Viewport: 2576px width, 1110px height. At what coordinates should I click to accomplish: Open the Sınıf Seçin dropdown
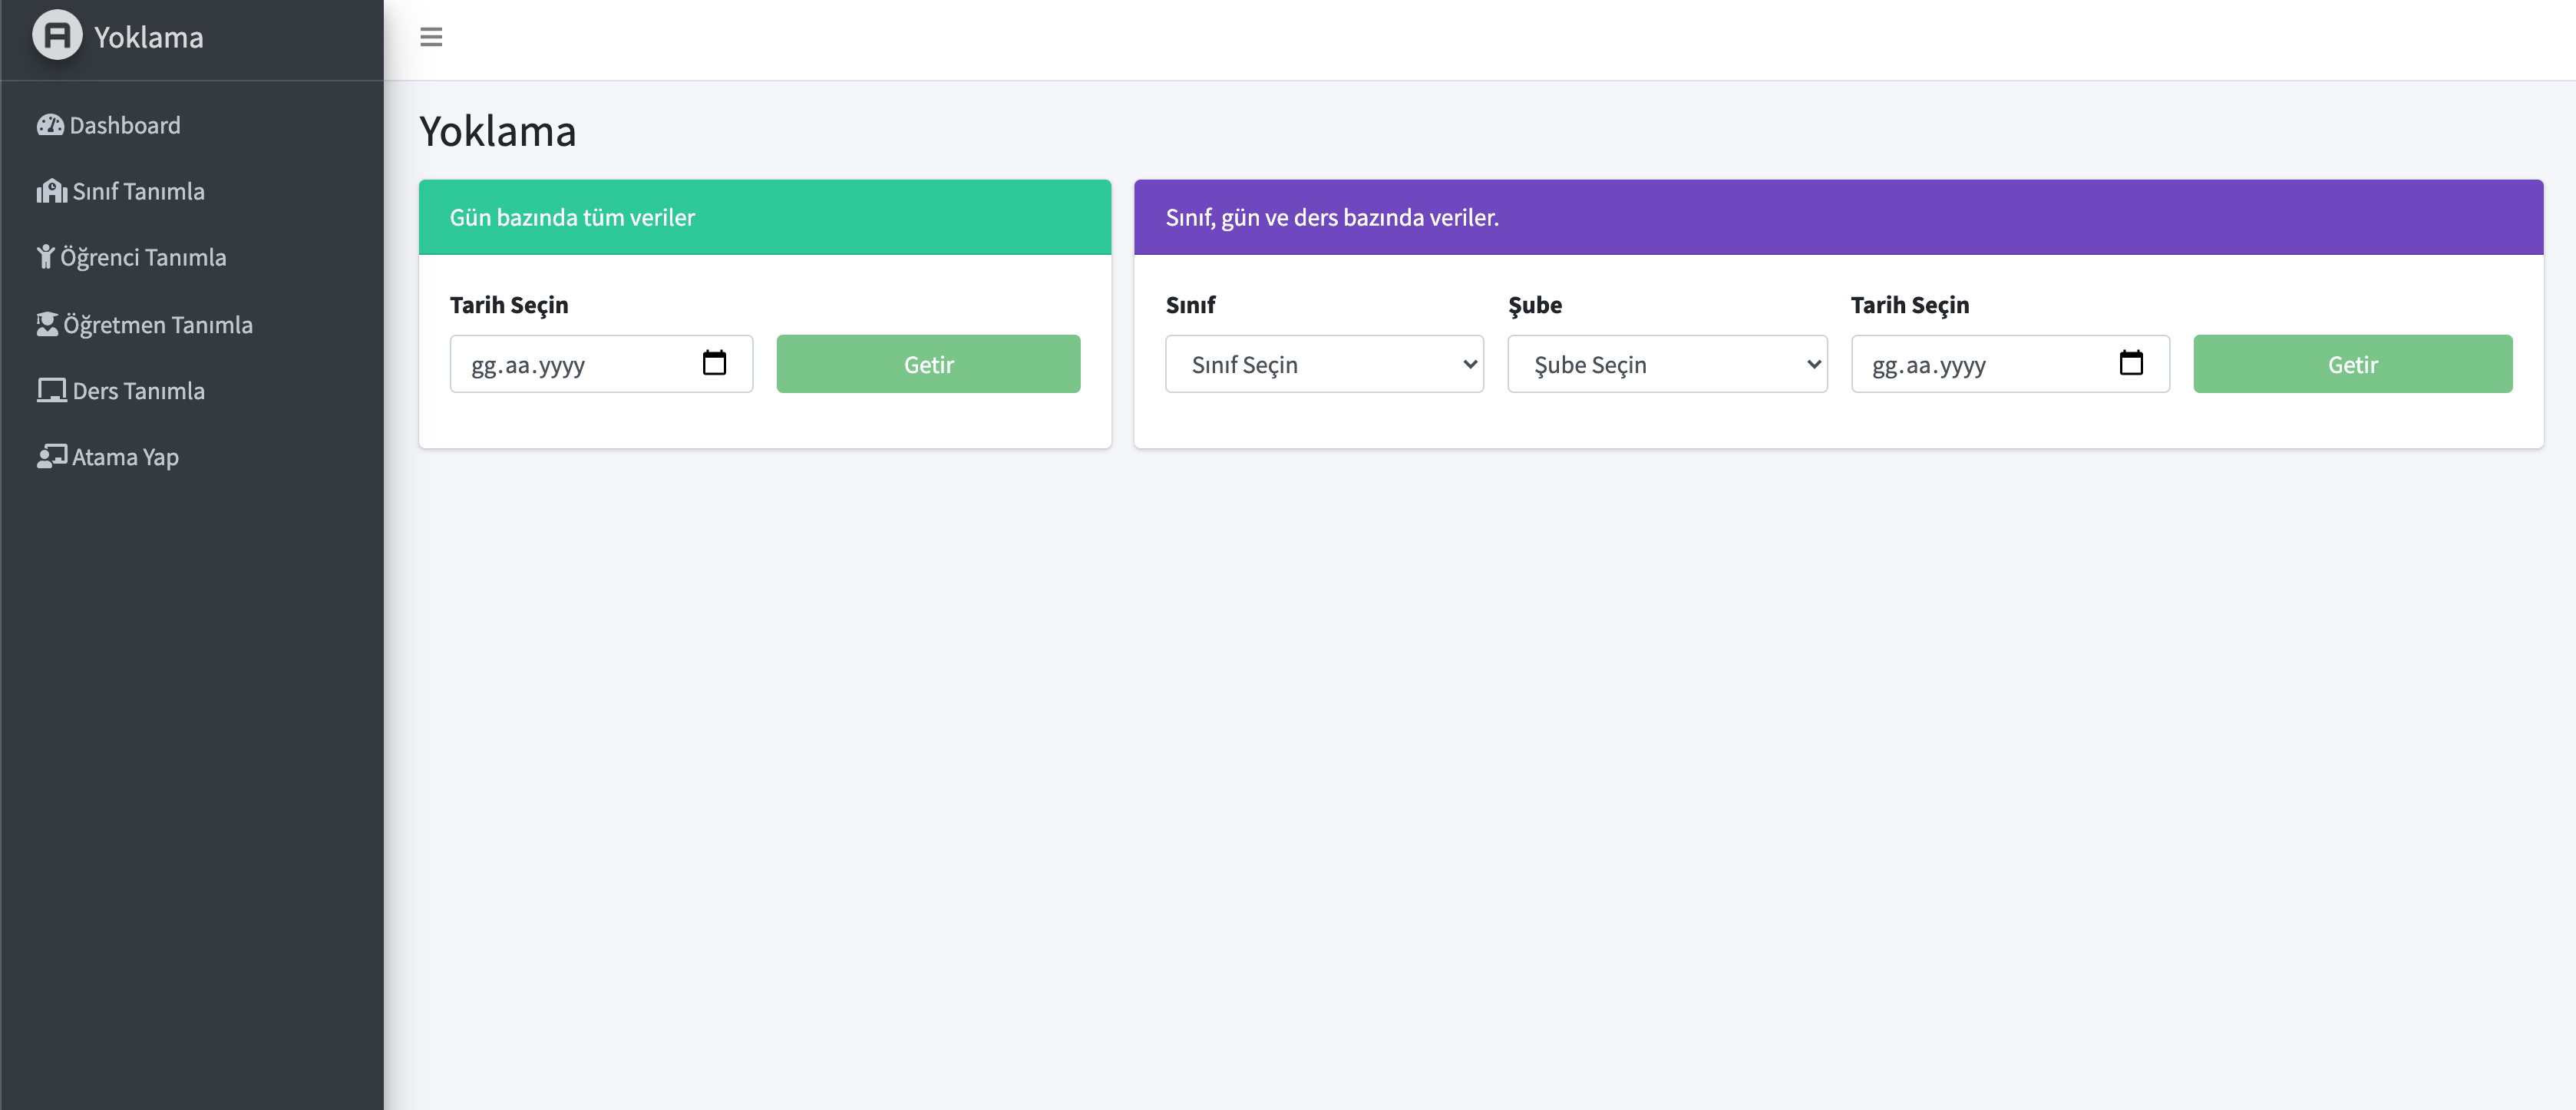coord(1324,364)
